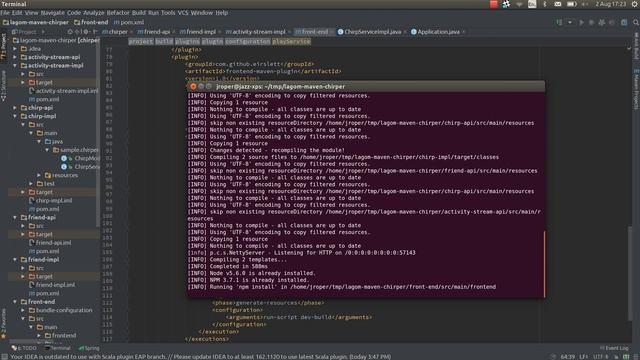Expand the .idea folder
The height and width of the screenshot is (360, 640).
(15, 49)
